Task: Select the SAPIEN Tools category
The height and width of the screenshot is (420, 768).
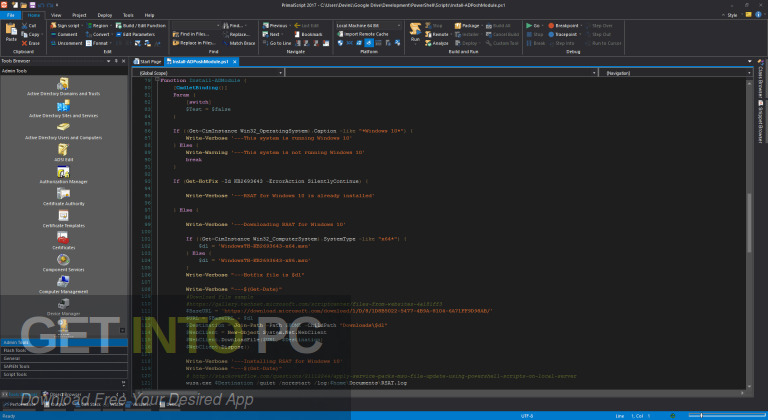Action: [64, 366]
